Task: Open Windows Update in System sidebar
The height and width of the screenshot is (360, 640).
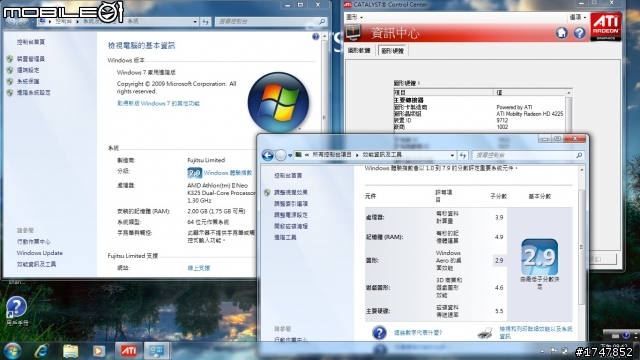Action: click(40, 253)
